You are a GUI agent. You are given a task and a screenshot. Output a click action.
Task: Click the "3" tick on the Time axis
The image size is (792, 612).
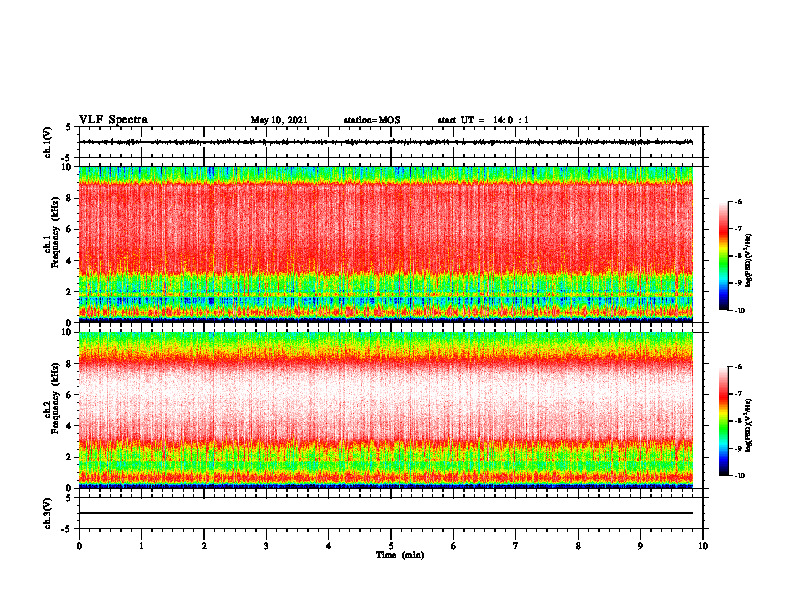point(266,546)
